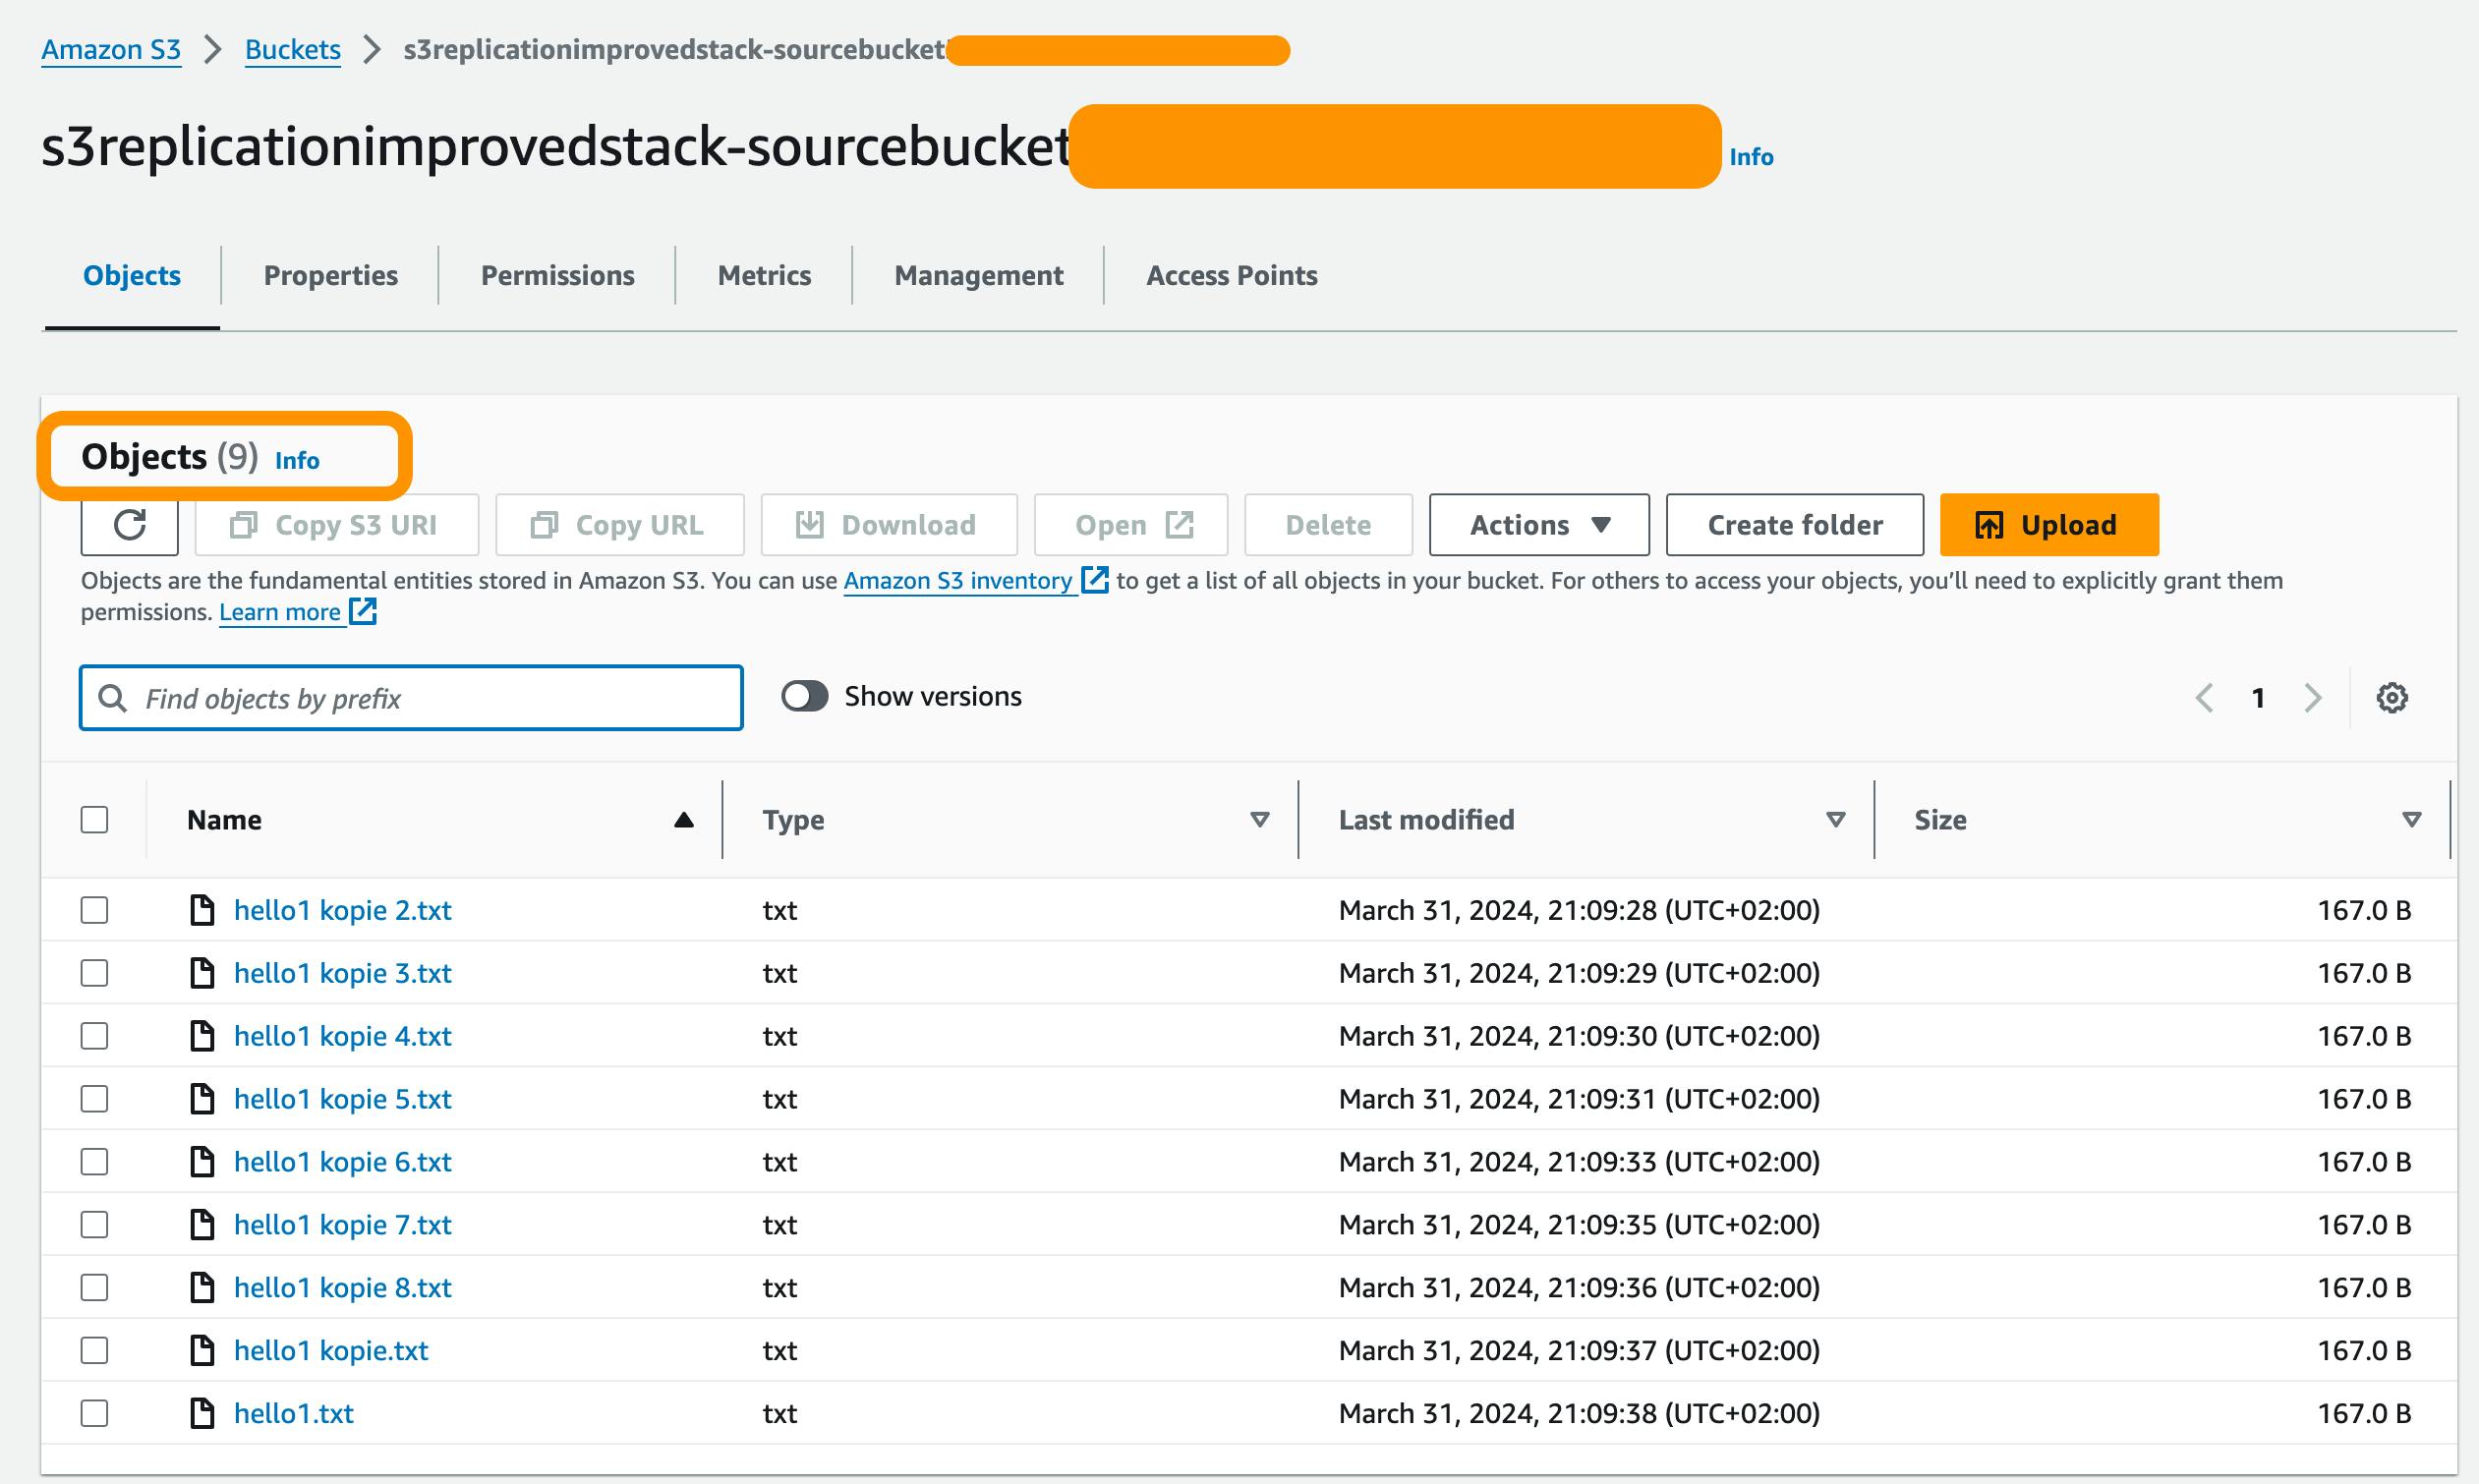Expand the Actions dropdown menu
2479x1484 pixels.
1537,523
